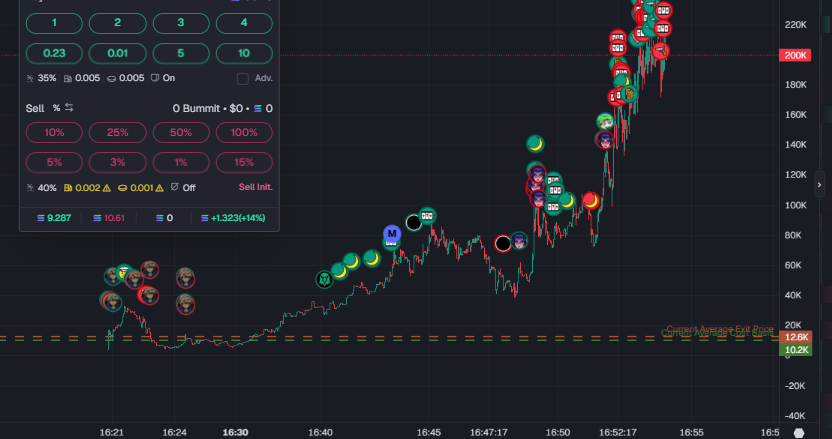
Task: Sell 3% of position
Action: tap(117, 162)
